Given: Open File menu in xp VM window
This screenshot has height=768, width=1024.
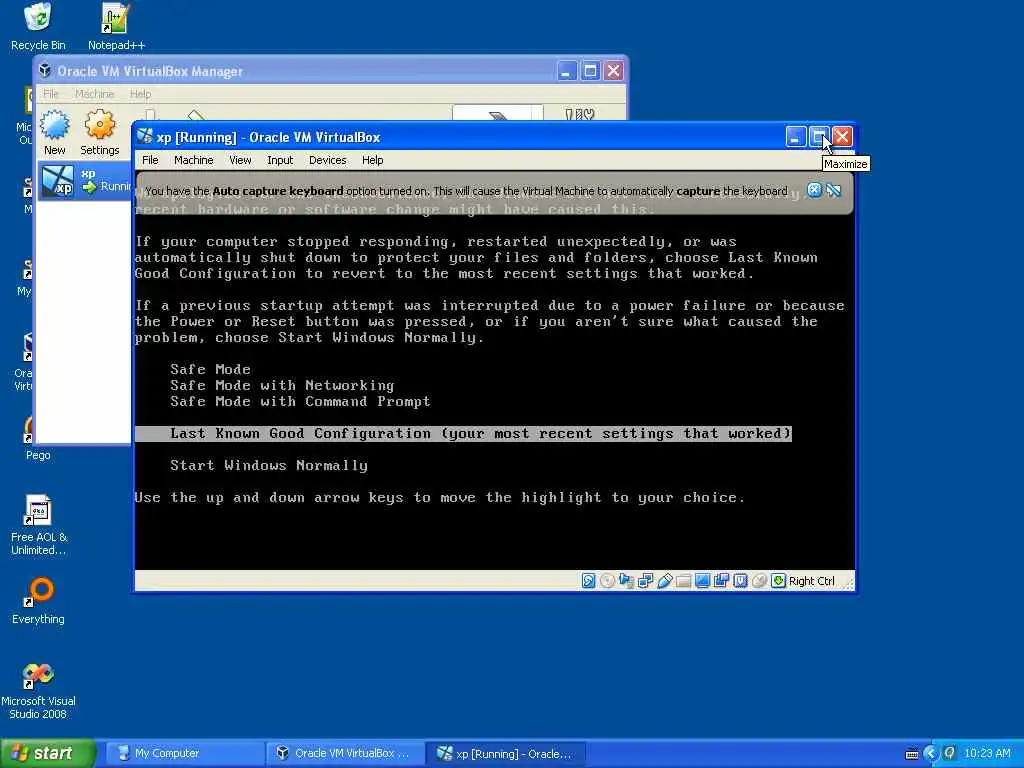Looking at the screenshot, I should pos(150,160).
